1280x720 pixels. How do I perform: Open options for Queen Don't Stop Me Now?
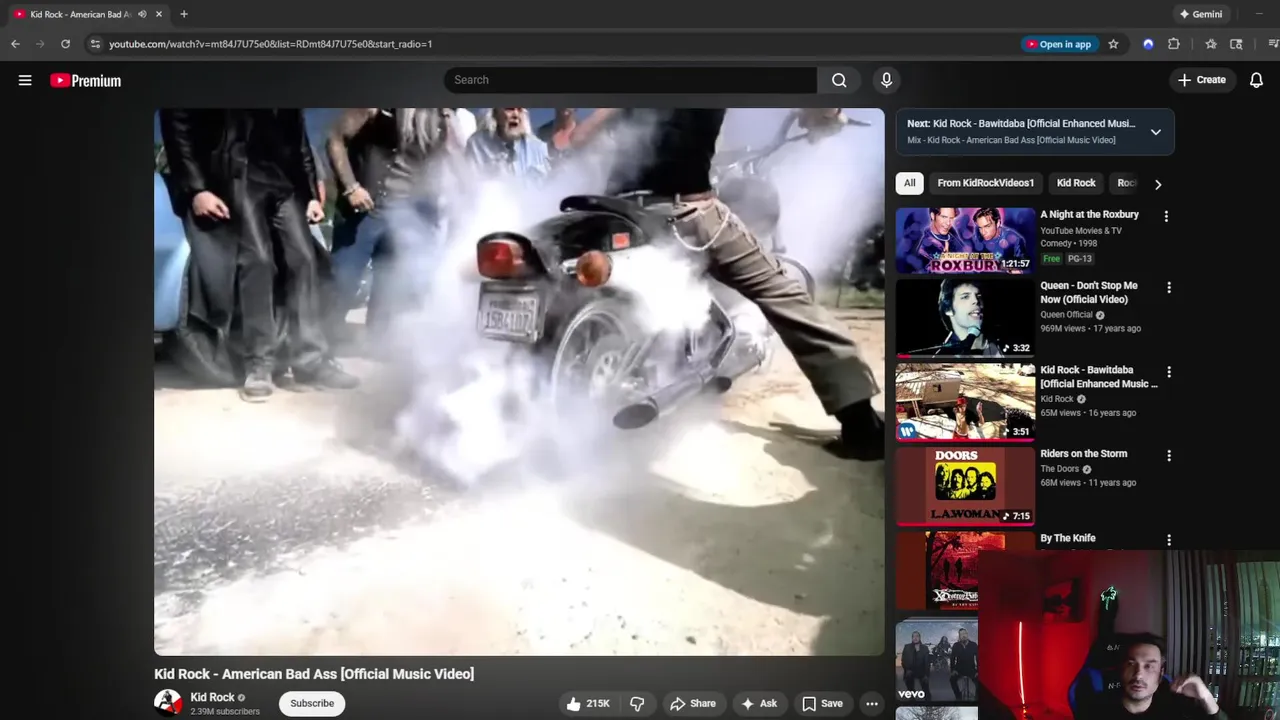pyautogui.click(x=1168, y=288)
